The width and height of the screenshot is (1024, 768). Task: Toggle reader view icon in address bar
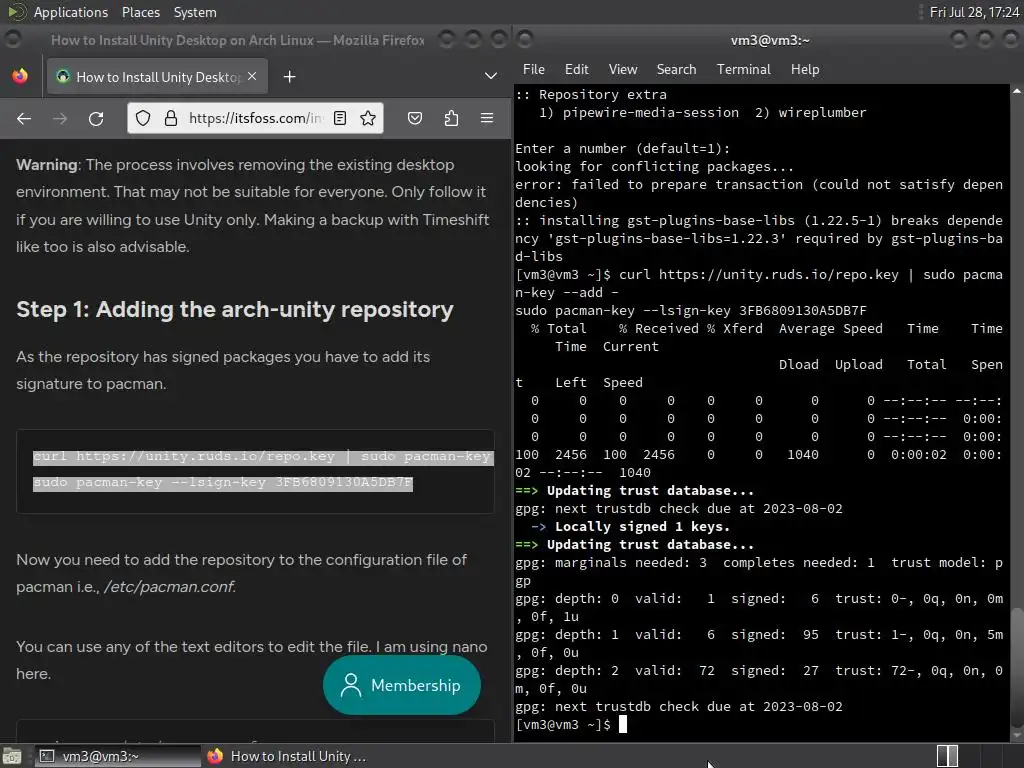pyautogui.click(x=340, y=118)
